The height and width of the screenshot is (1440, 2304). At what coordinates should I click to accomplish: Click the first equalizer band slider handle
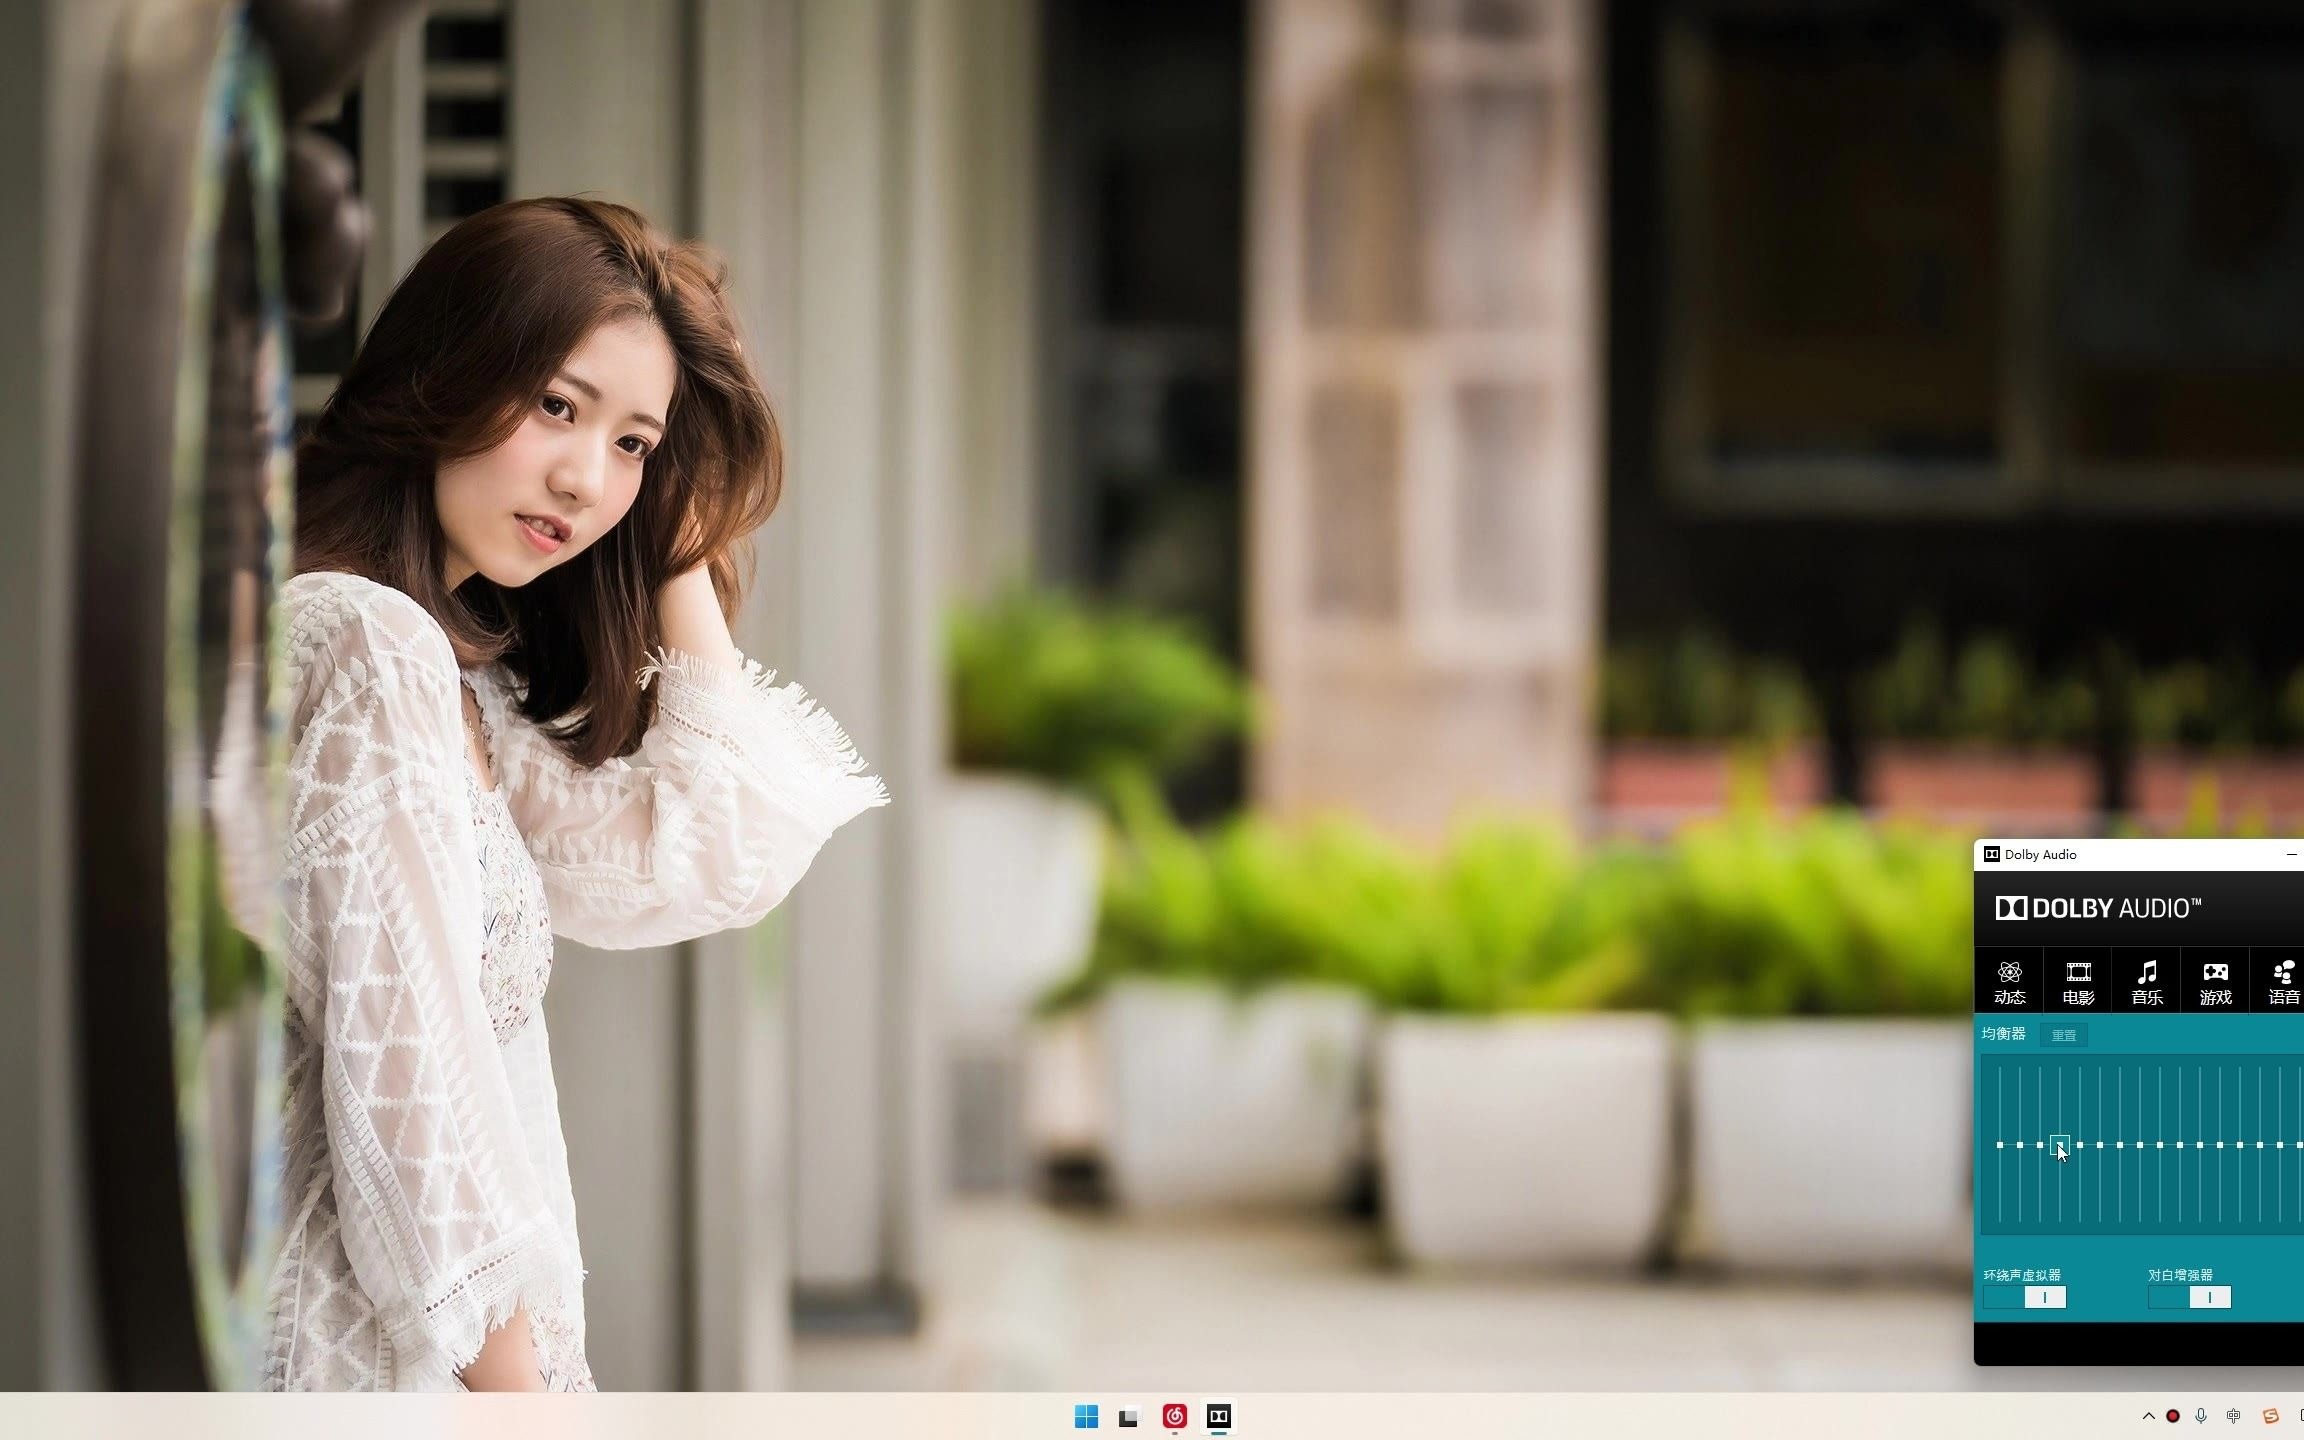click(x=2000, y=1145)
